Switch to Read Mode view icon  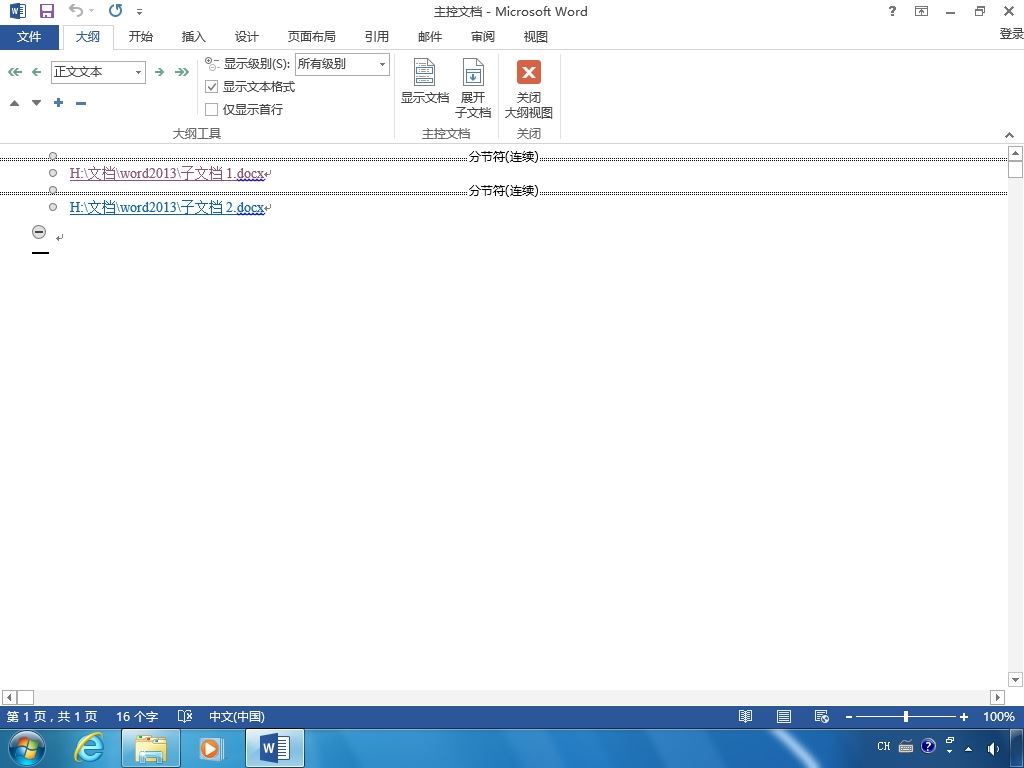pyautogui.click(x=745, y=716)
